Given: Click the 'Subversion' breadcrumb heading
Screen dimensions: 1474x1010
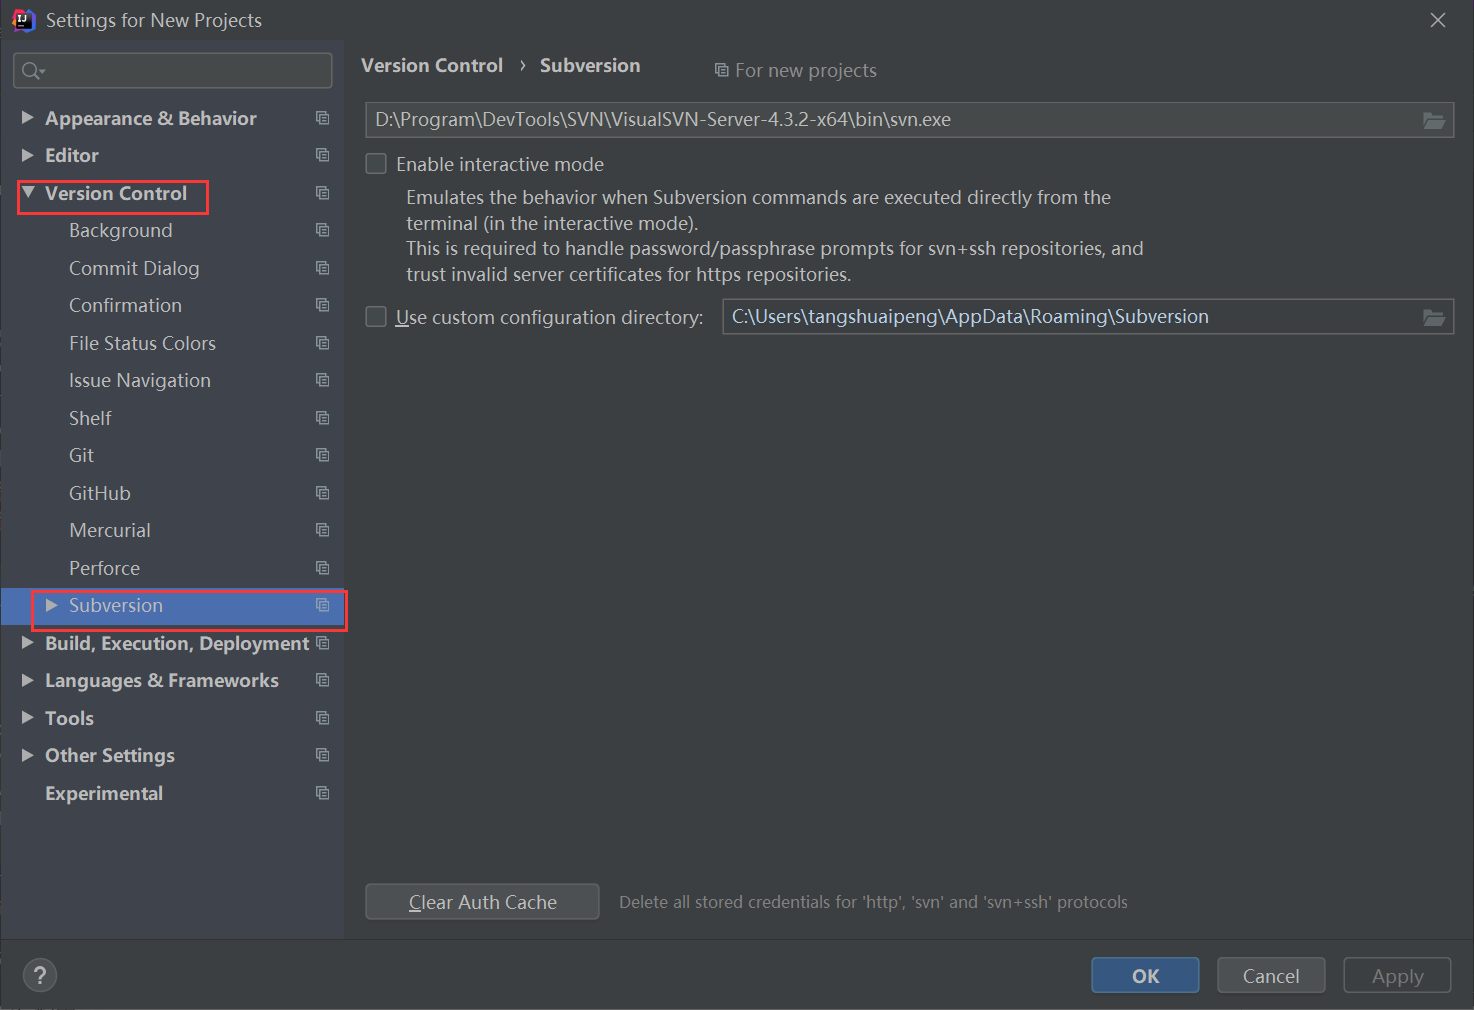Looking at the screenshot, I should [x=590, y=66].
